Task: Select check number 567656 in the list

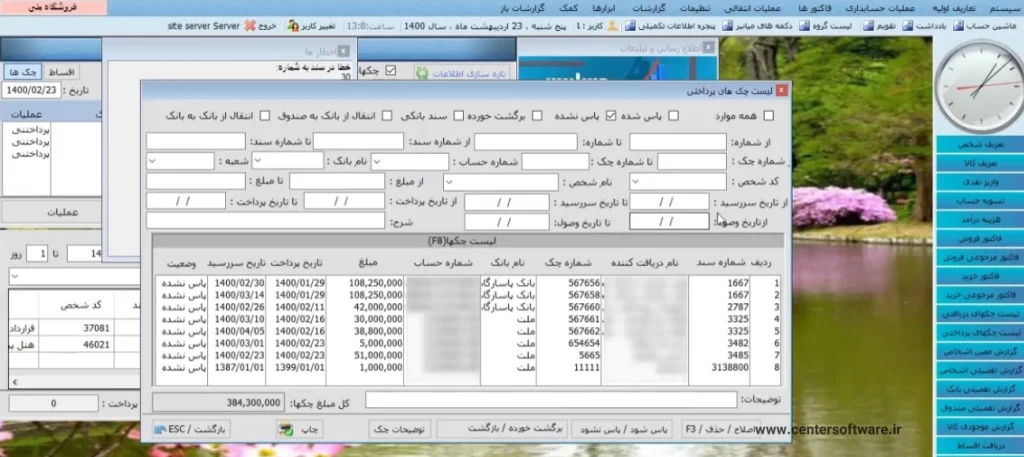Action: coord(584,283)
